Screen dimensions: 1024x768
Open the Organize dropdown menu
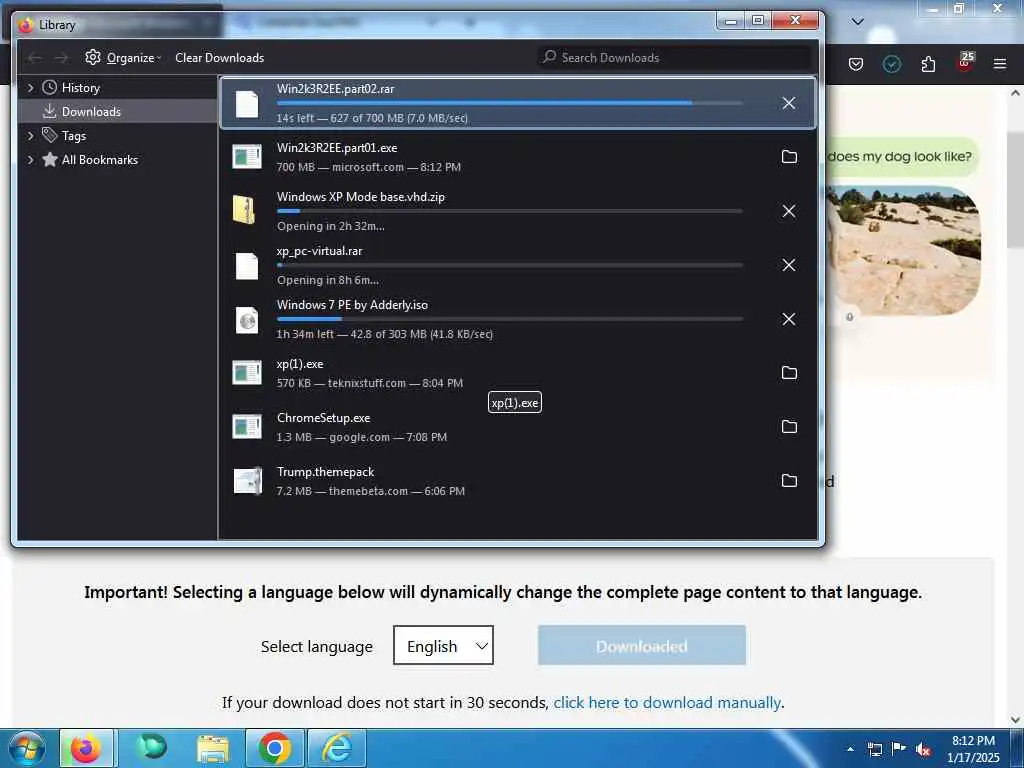coord(123,58)
